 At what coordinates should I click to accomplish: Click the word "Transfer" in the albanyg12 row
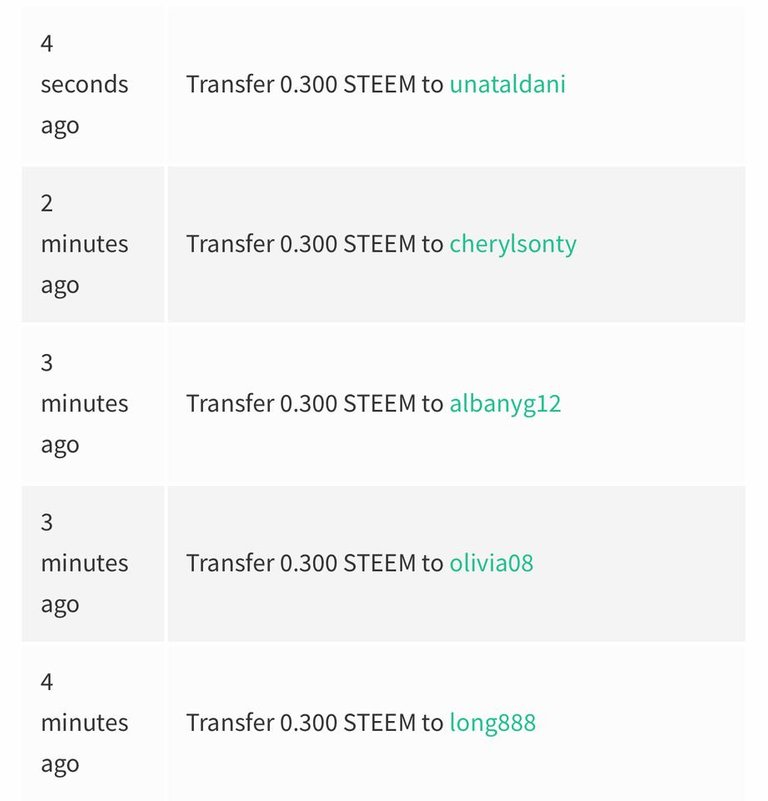[229, 404]
